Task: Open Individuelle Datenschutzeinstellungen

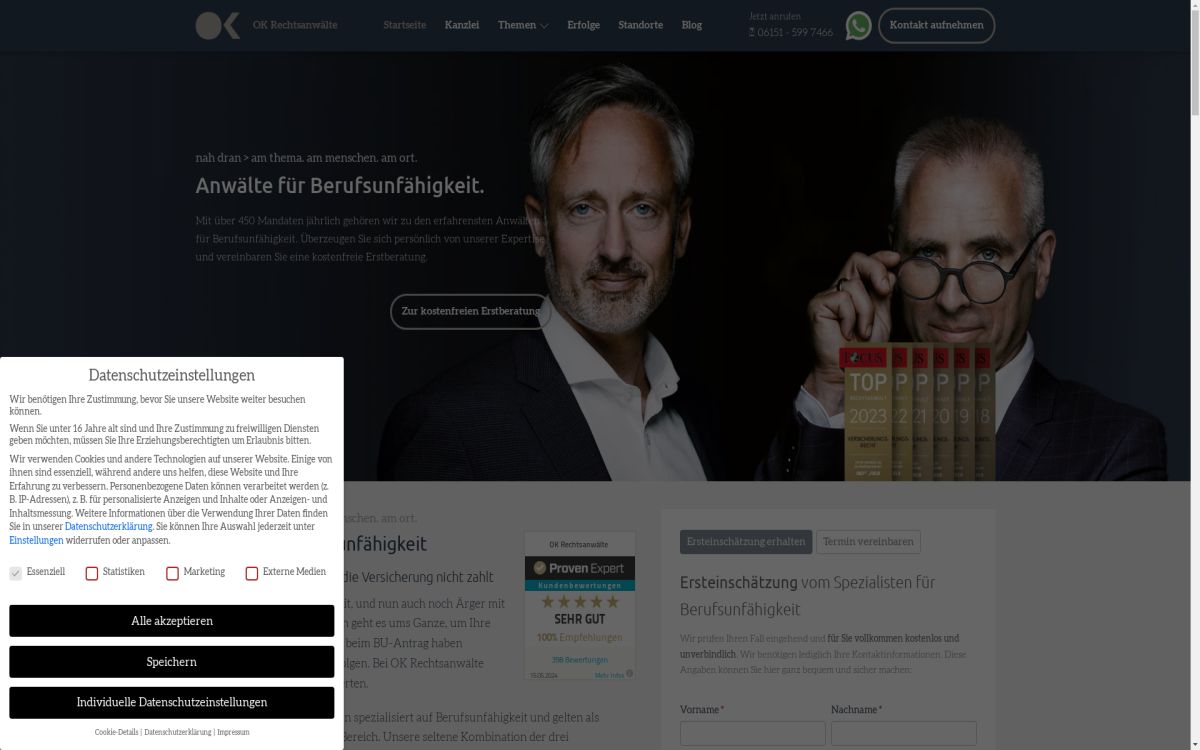Action: [x=172, y=702]
